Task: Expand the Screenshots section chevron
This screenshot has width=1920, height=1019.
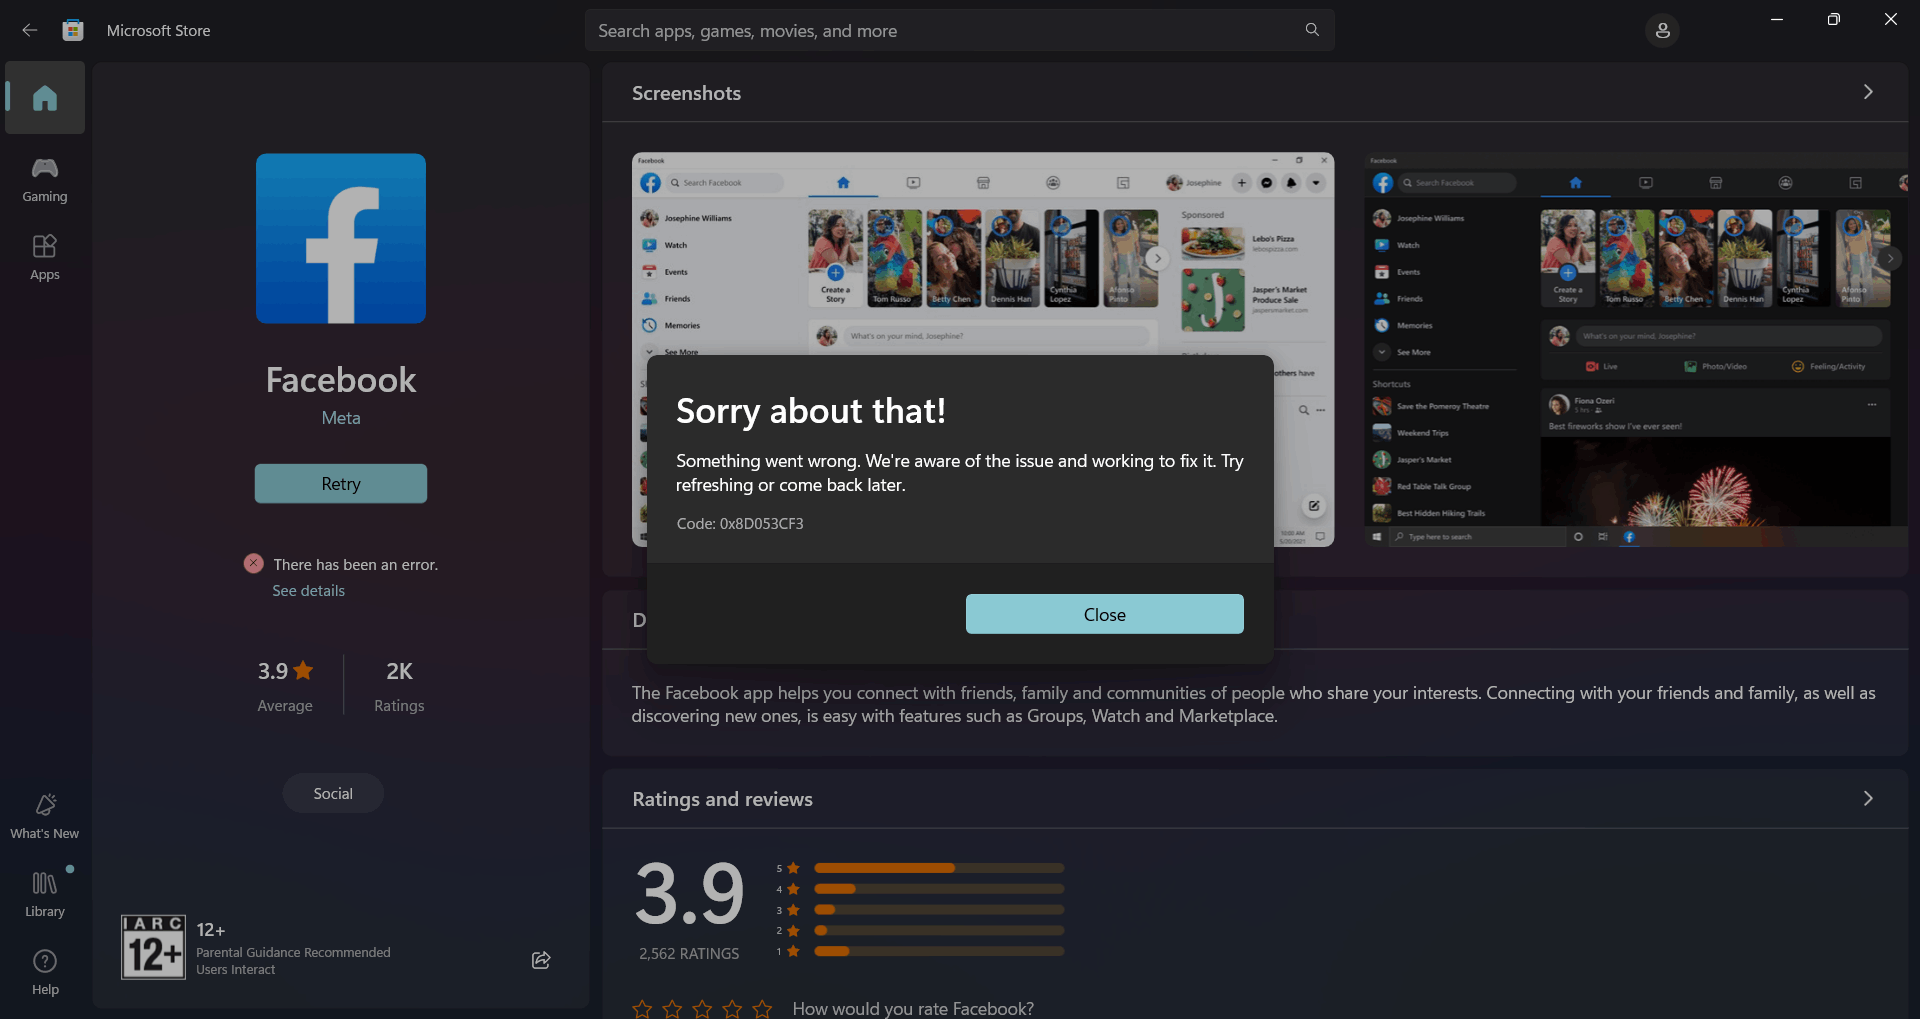Action: click(x=1868, y=92)
